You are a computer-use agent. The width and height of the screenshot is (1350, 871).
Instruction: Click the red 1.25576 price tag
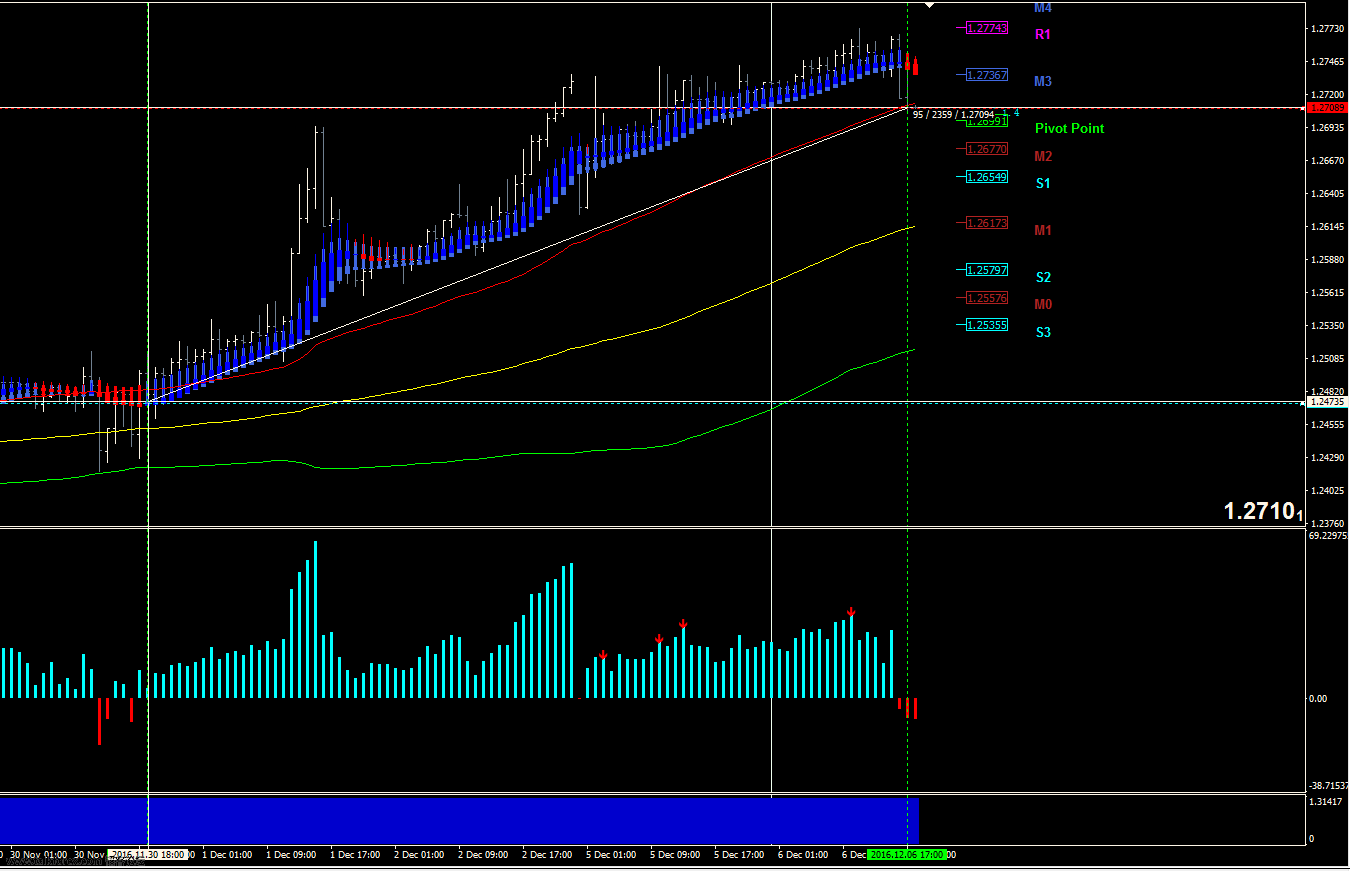click(x=986, y=298)
